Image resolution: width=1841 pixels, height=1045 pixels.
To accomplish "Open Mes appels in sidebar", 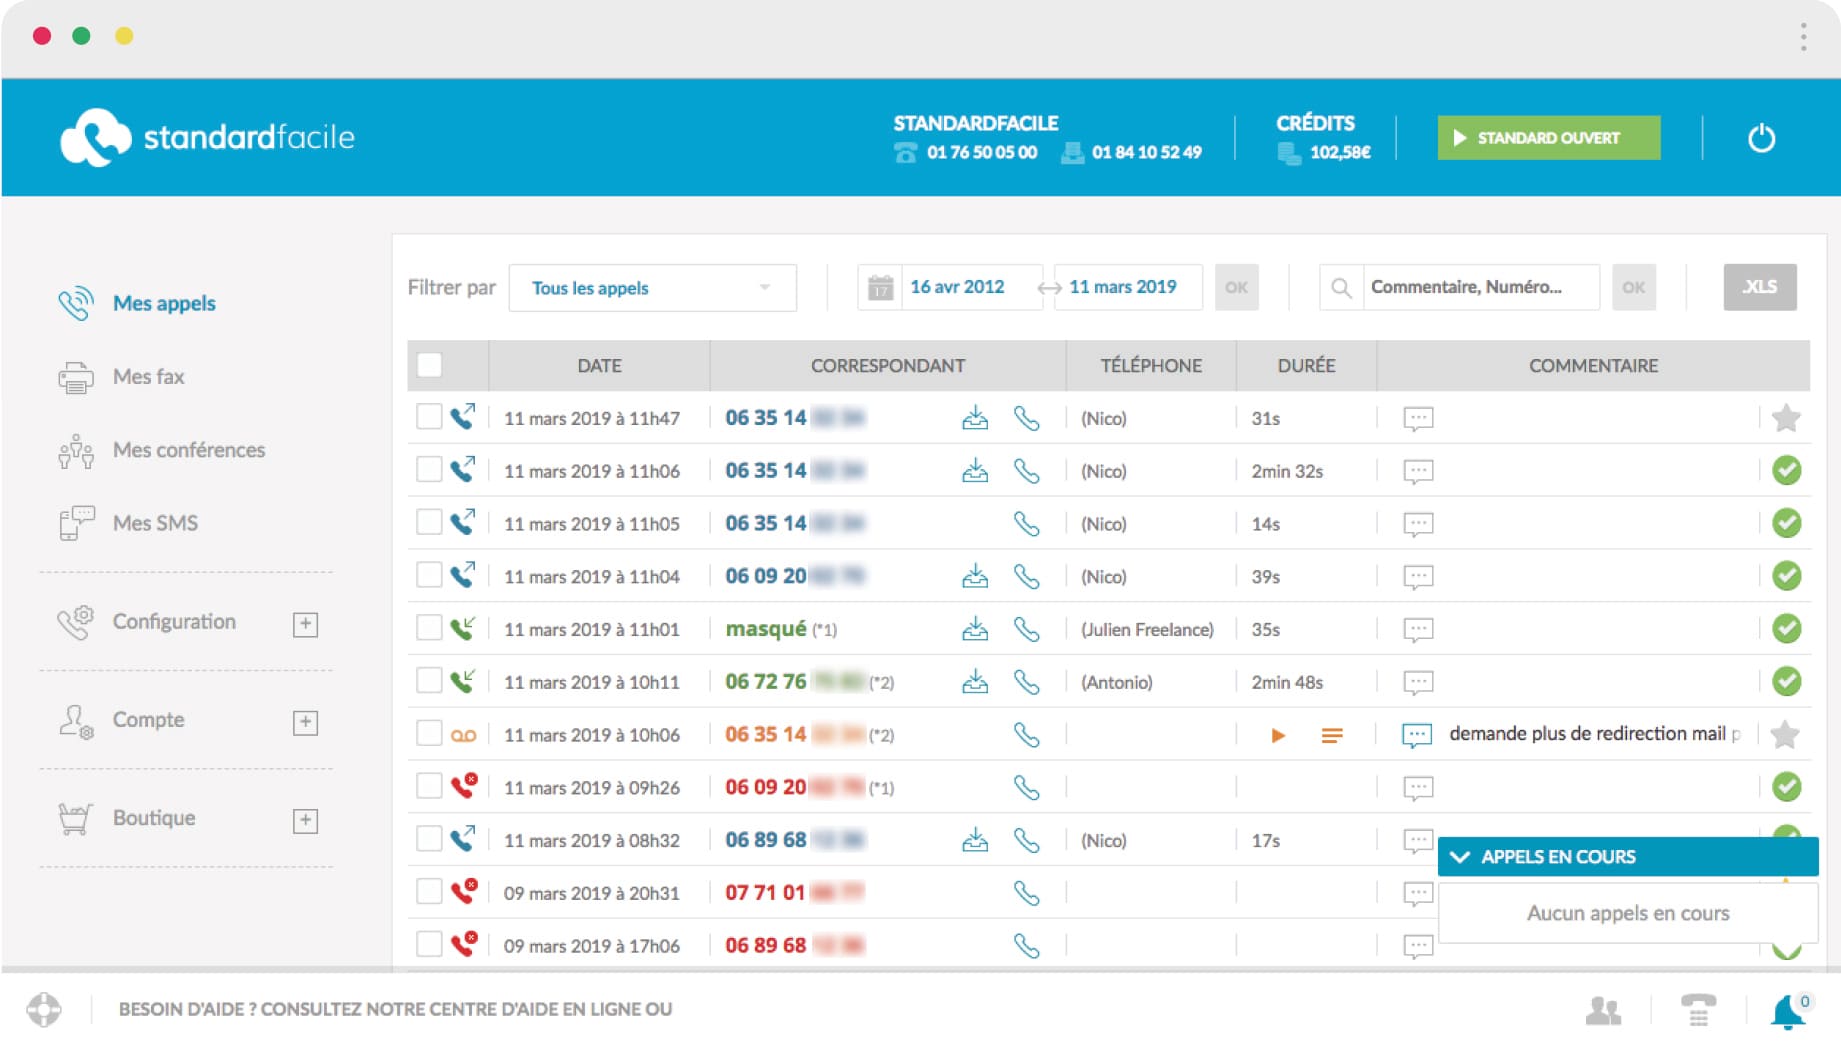I will 164,303.
